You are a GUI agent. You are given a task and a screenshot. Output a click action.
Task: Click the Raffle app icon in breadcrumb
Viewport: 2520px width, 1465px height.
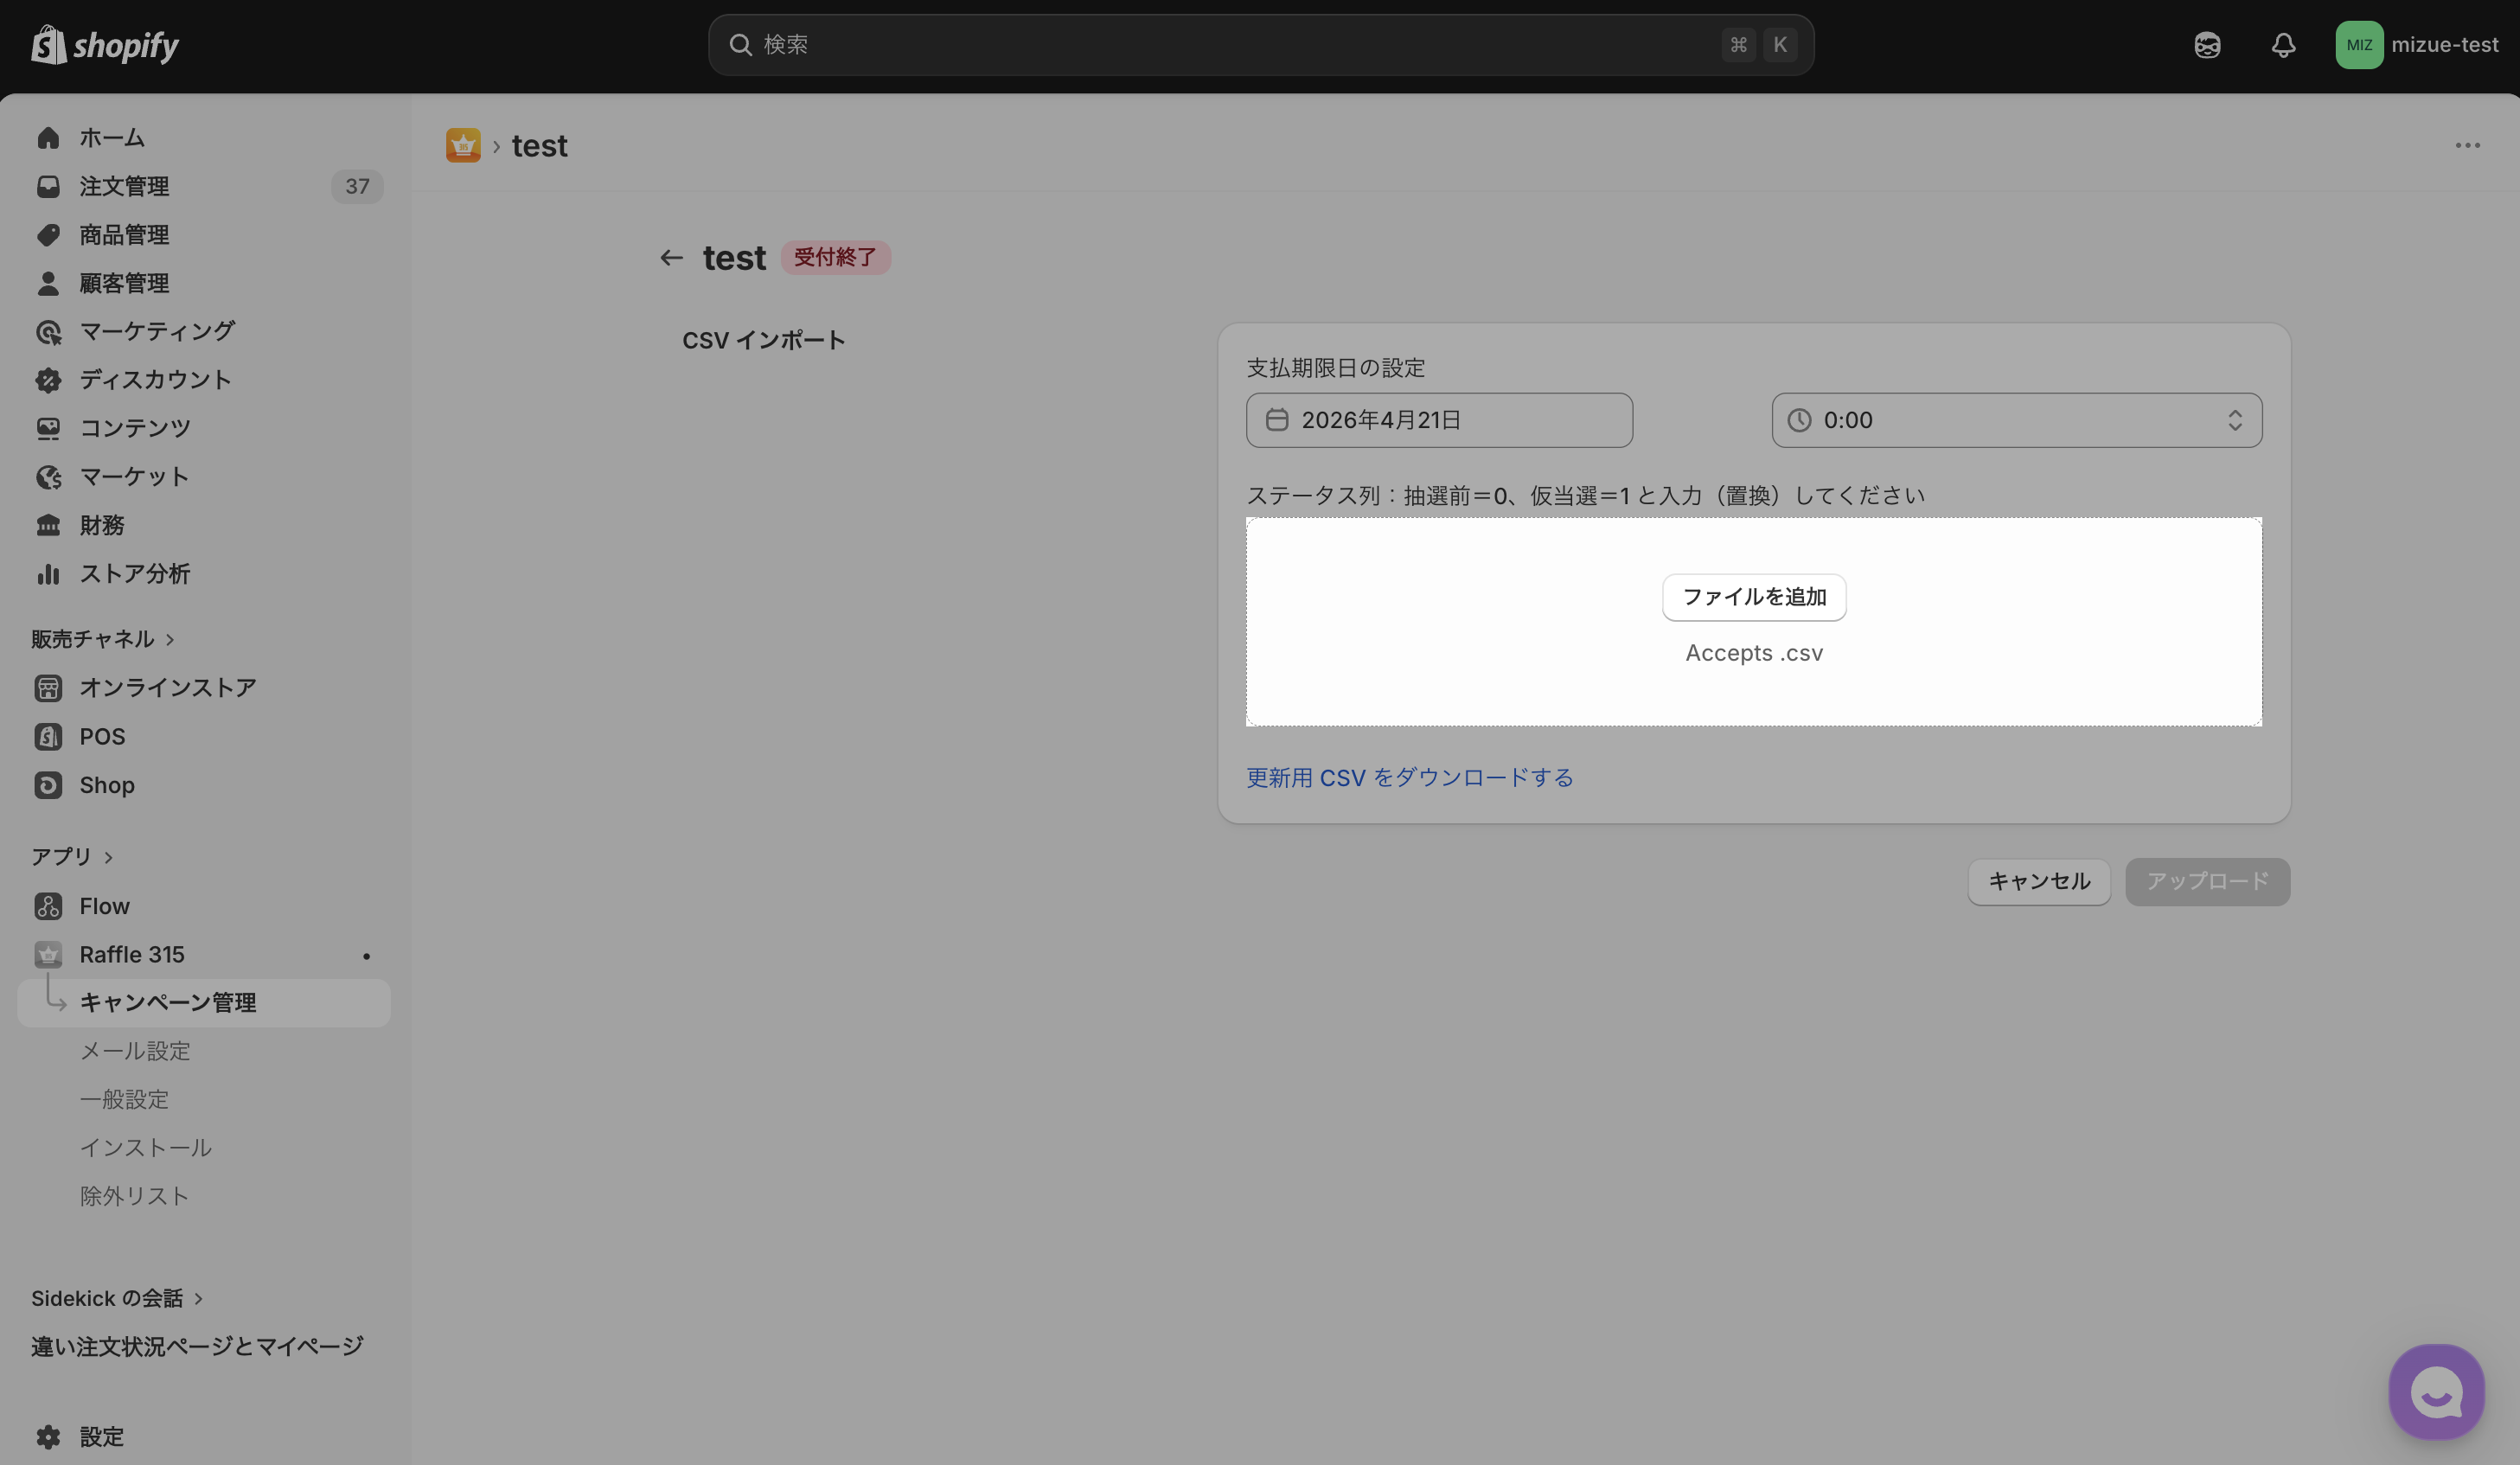click(x=463, y=145)
